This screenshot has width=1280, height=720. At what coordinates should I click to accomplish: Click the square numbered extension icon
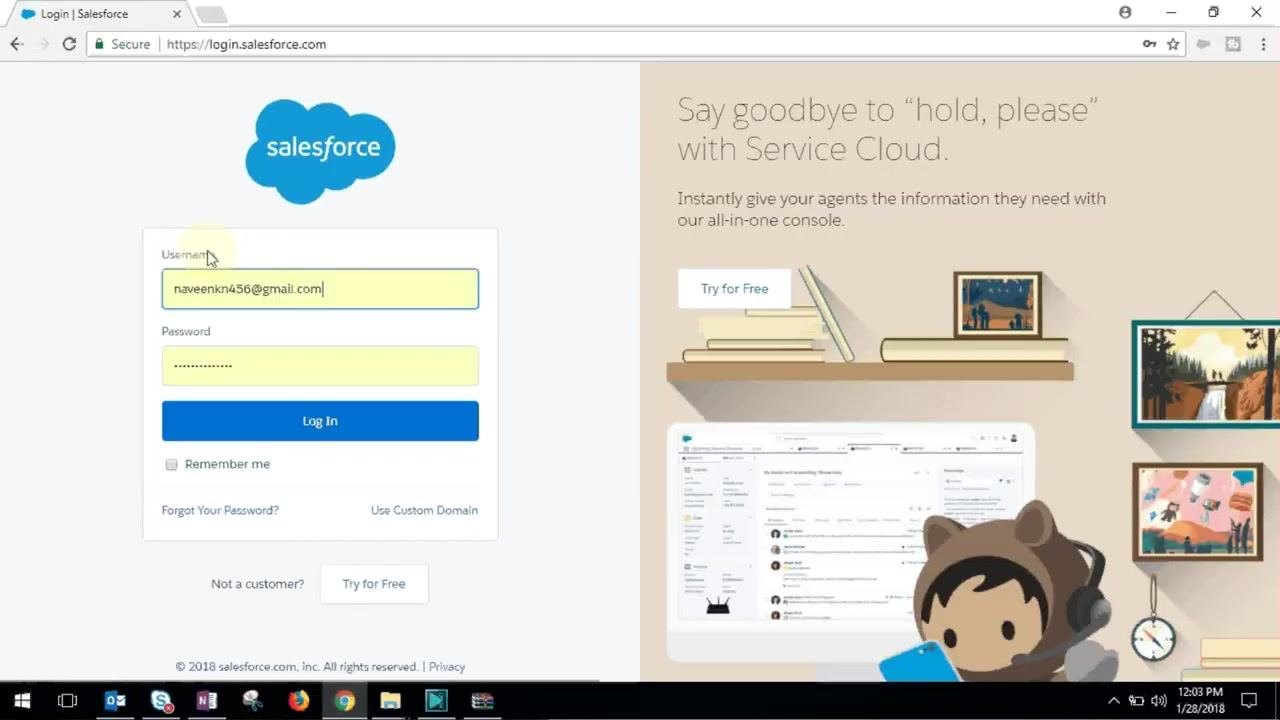(1233, 44)
